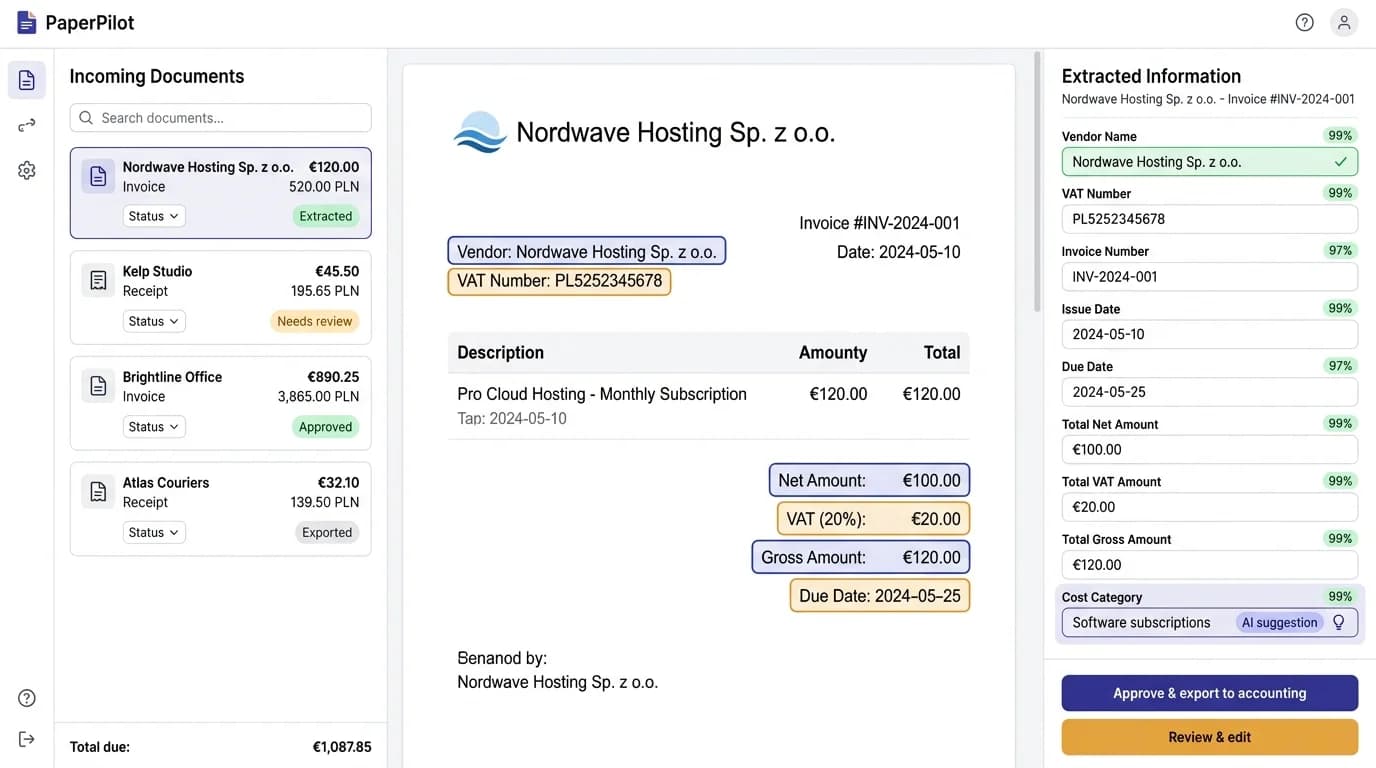
Task: Open the help circle icon in top bar
Action: click(1304, 22)
